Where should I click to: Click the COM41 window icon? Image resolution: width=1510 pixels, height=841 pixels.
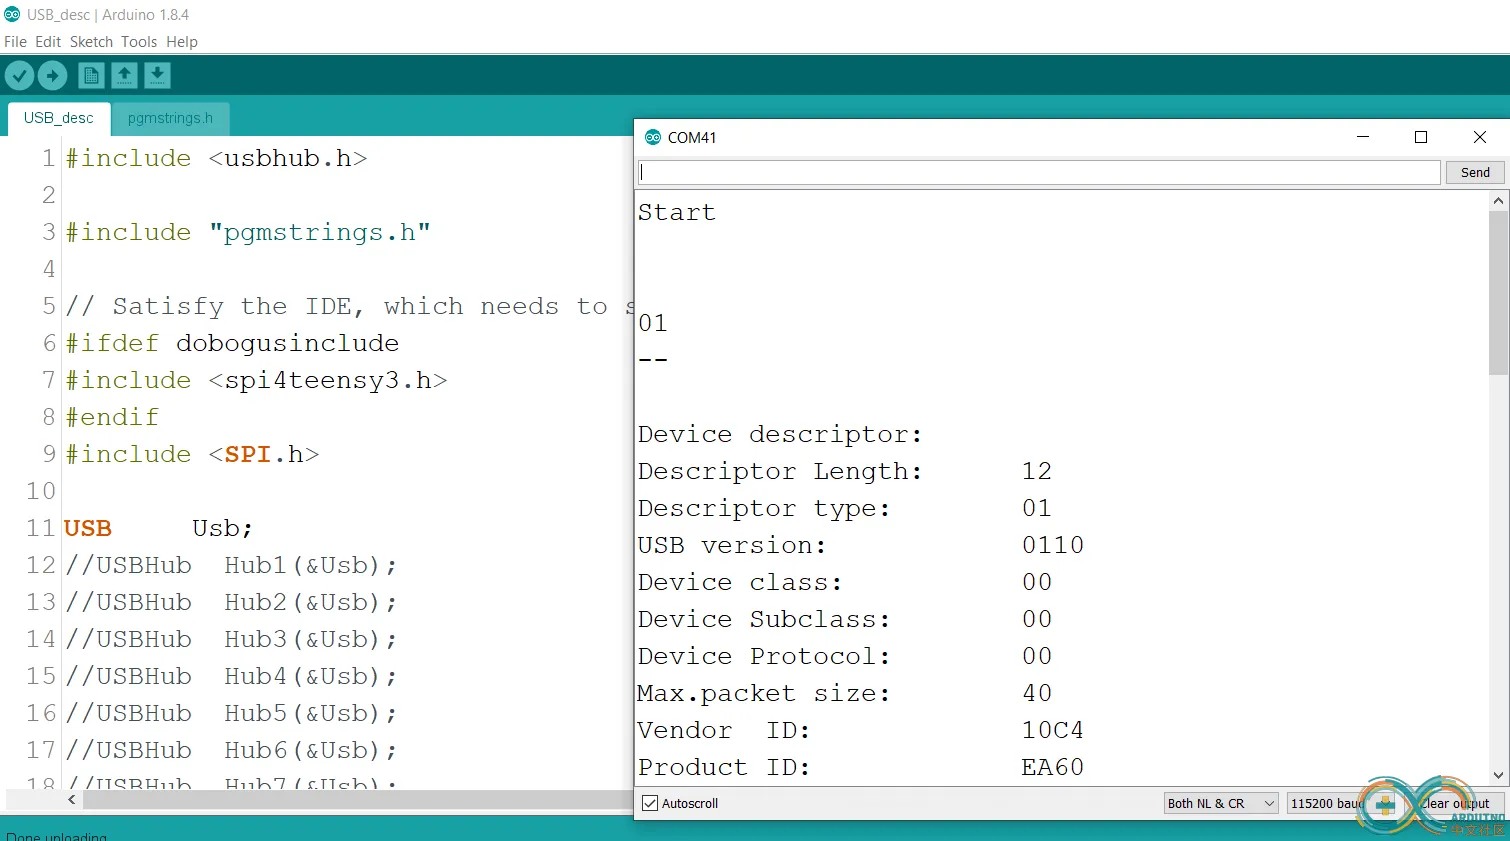pyautogui.click(x=654, y=137)
